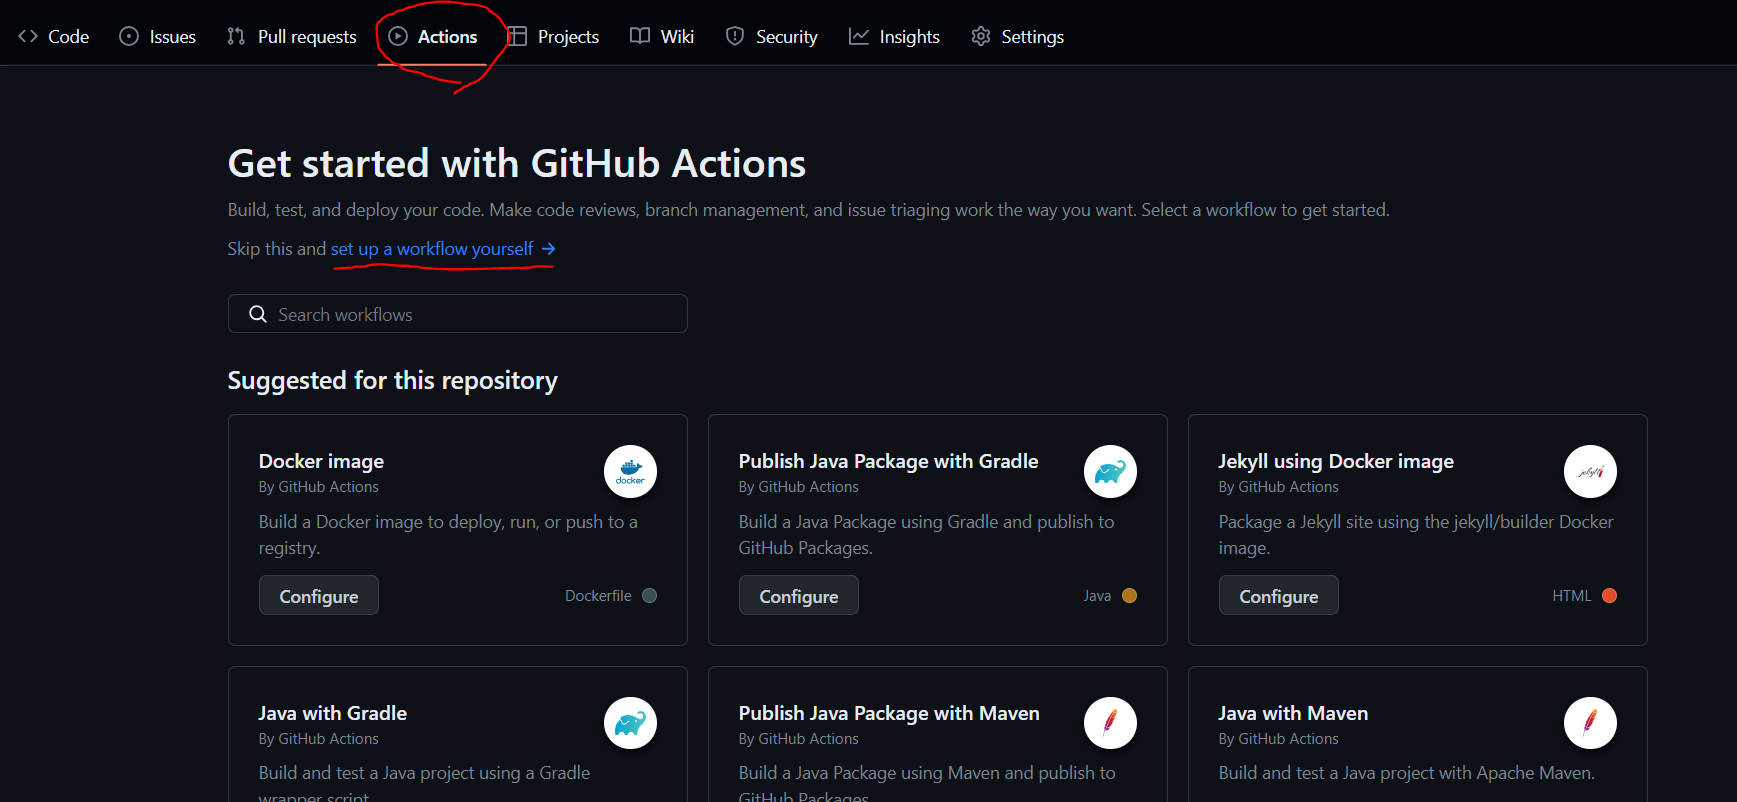Click the description 'Build a Java Package using Gradle and publish'
The height and width of the screenshot is (802, 1737).
[x=927, y=535]
